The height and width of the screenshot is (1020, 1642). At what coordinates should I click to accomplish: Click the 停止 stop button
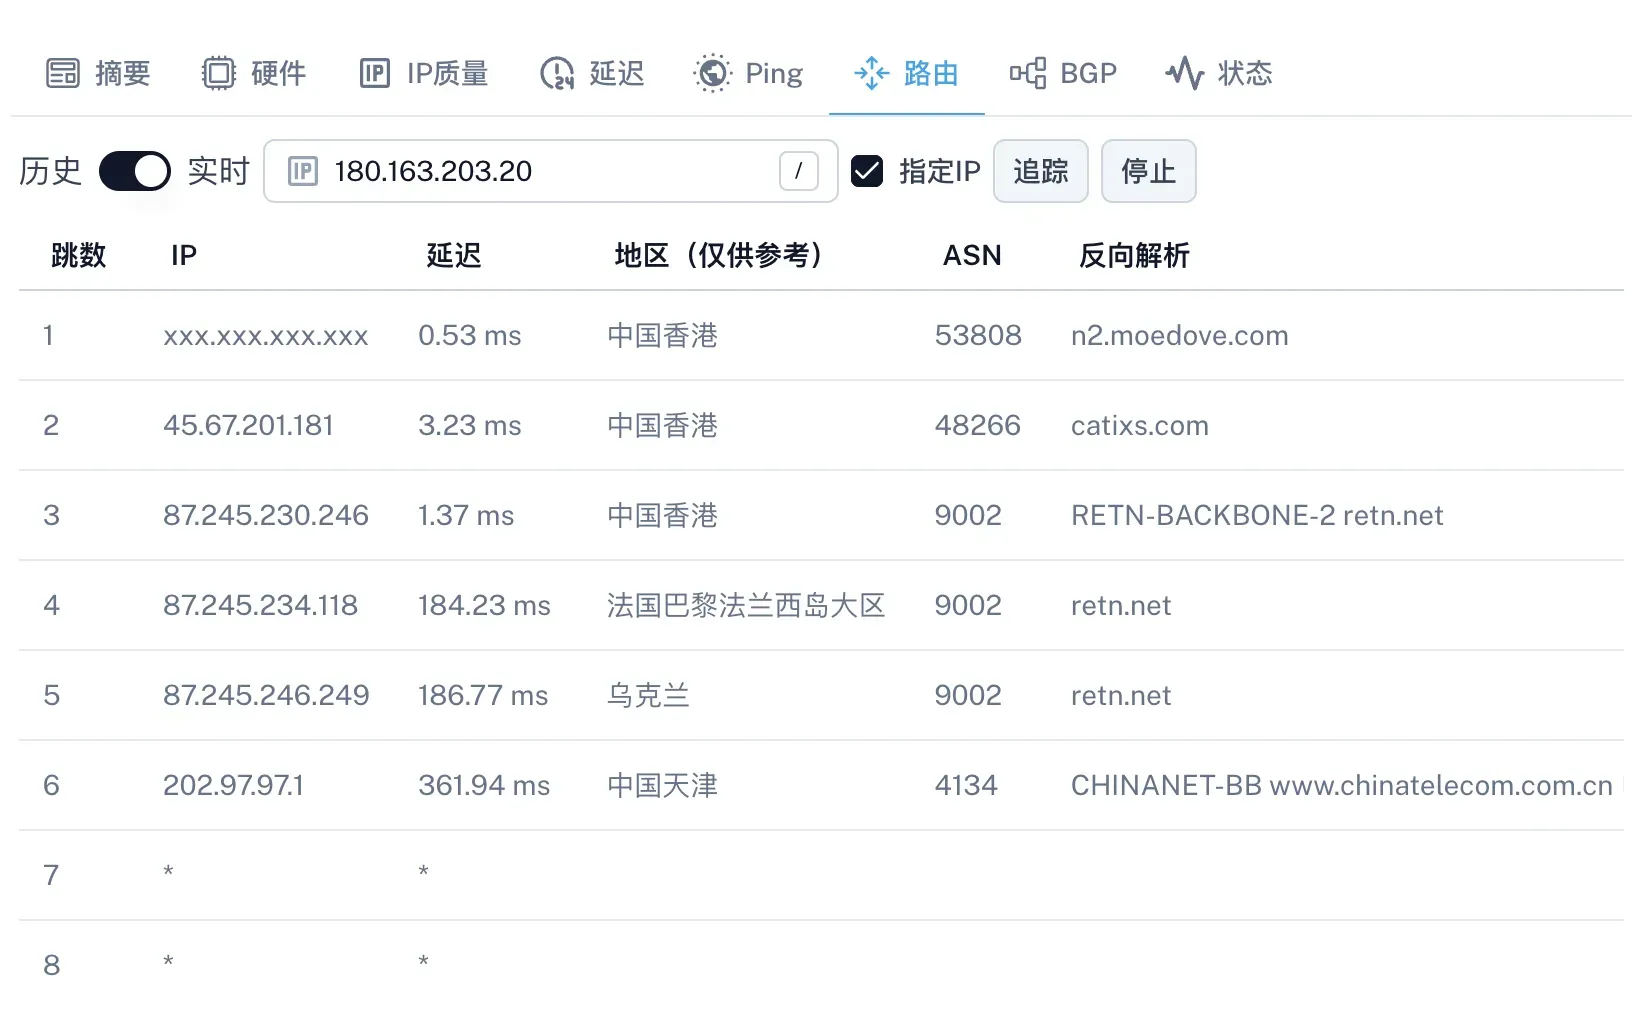(x=1149, y=171)
